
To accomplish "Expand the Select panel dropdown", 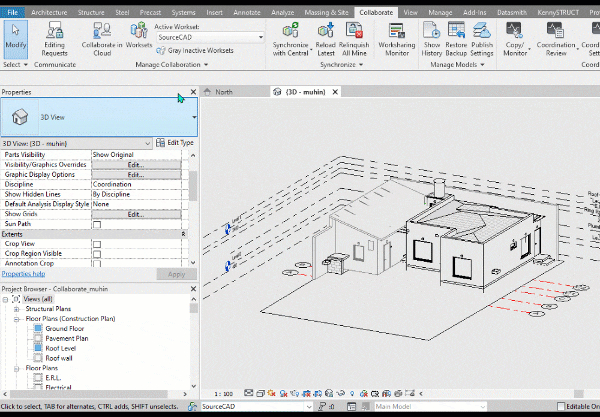I will tap(26, 65).
